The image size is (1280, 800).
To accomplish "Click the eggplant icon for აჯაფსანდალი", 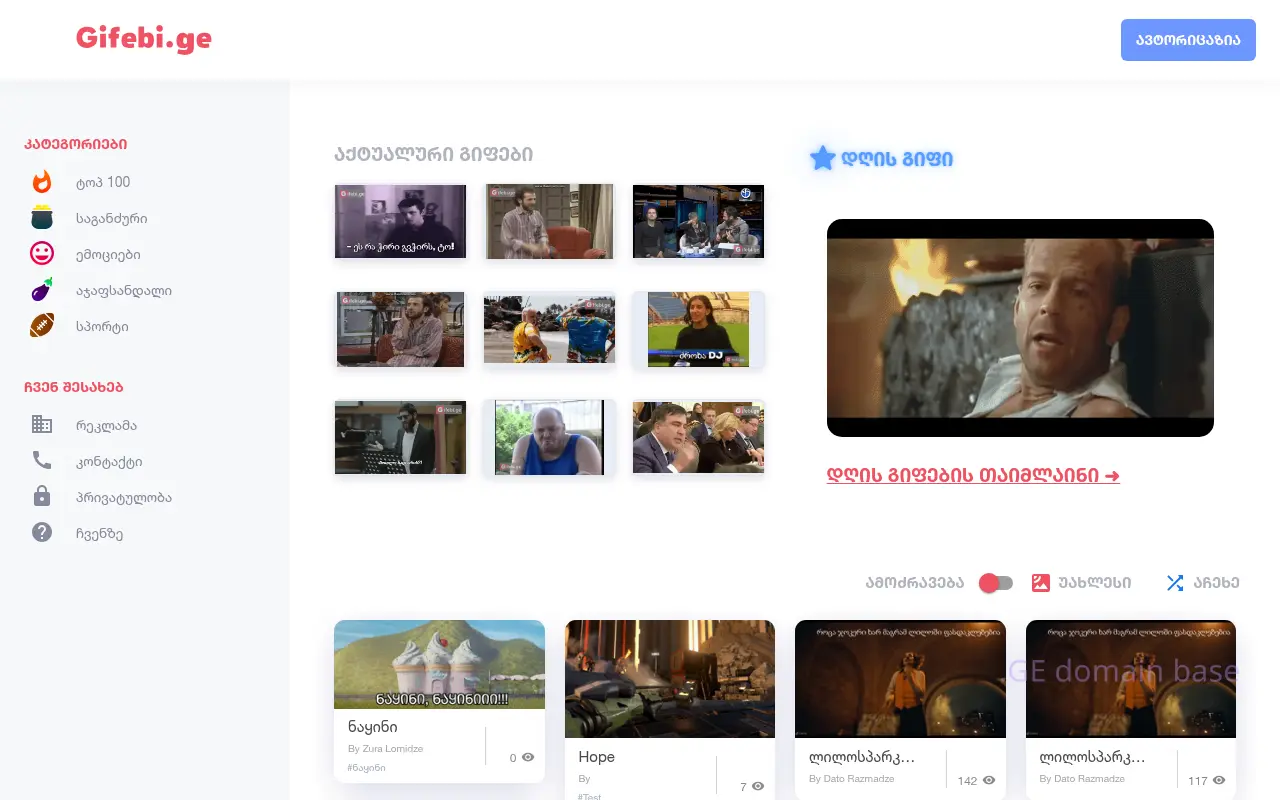I will pyautogui.click(x=42, y=291).
